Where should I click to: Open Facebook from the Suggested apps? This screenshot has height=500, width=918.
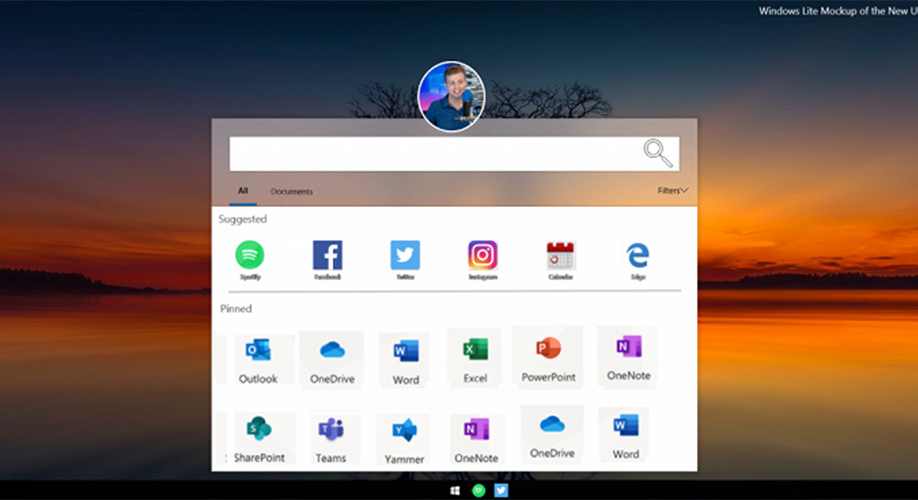coord(327,256)
